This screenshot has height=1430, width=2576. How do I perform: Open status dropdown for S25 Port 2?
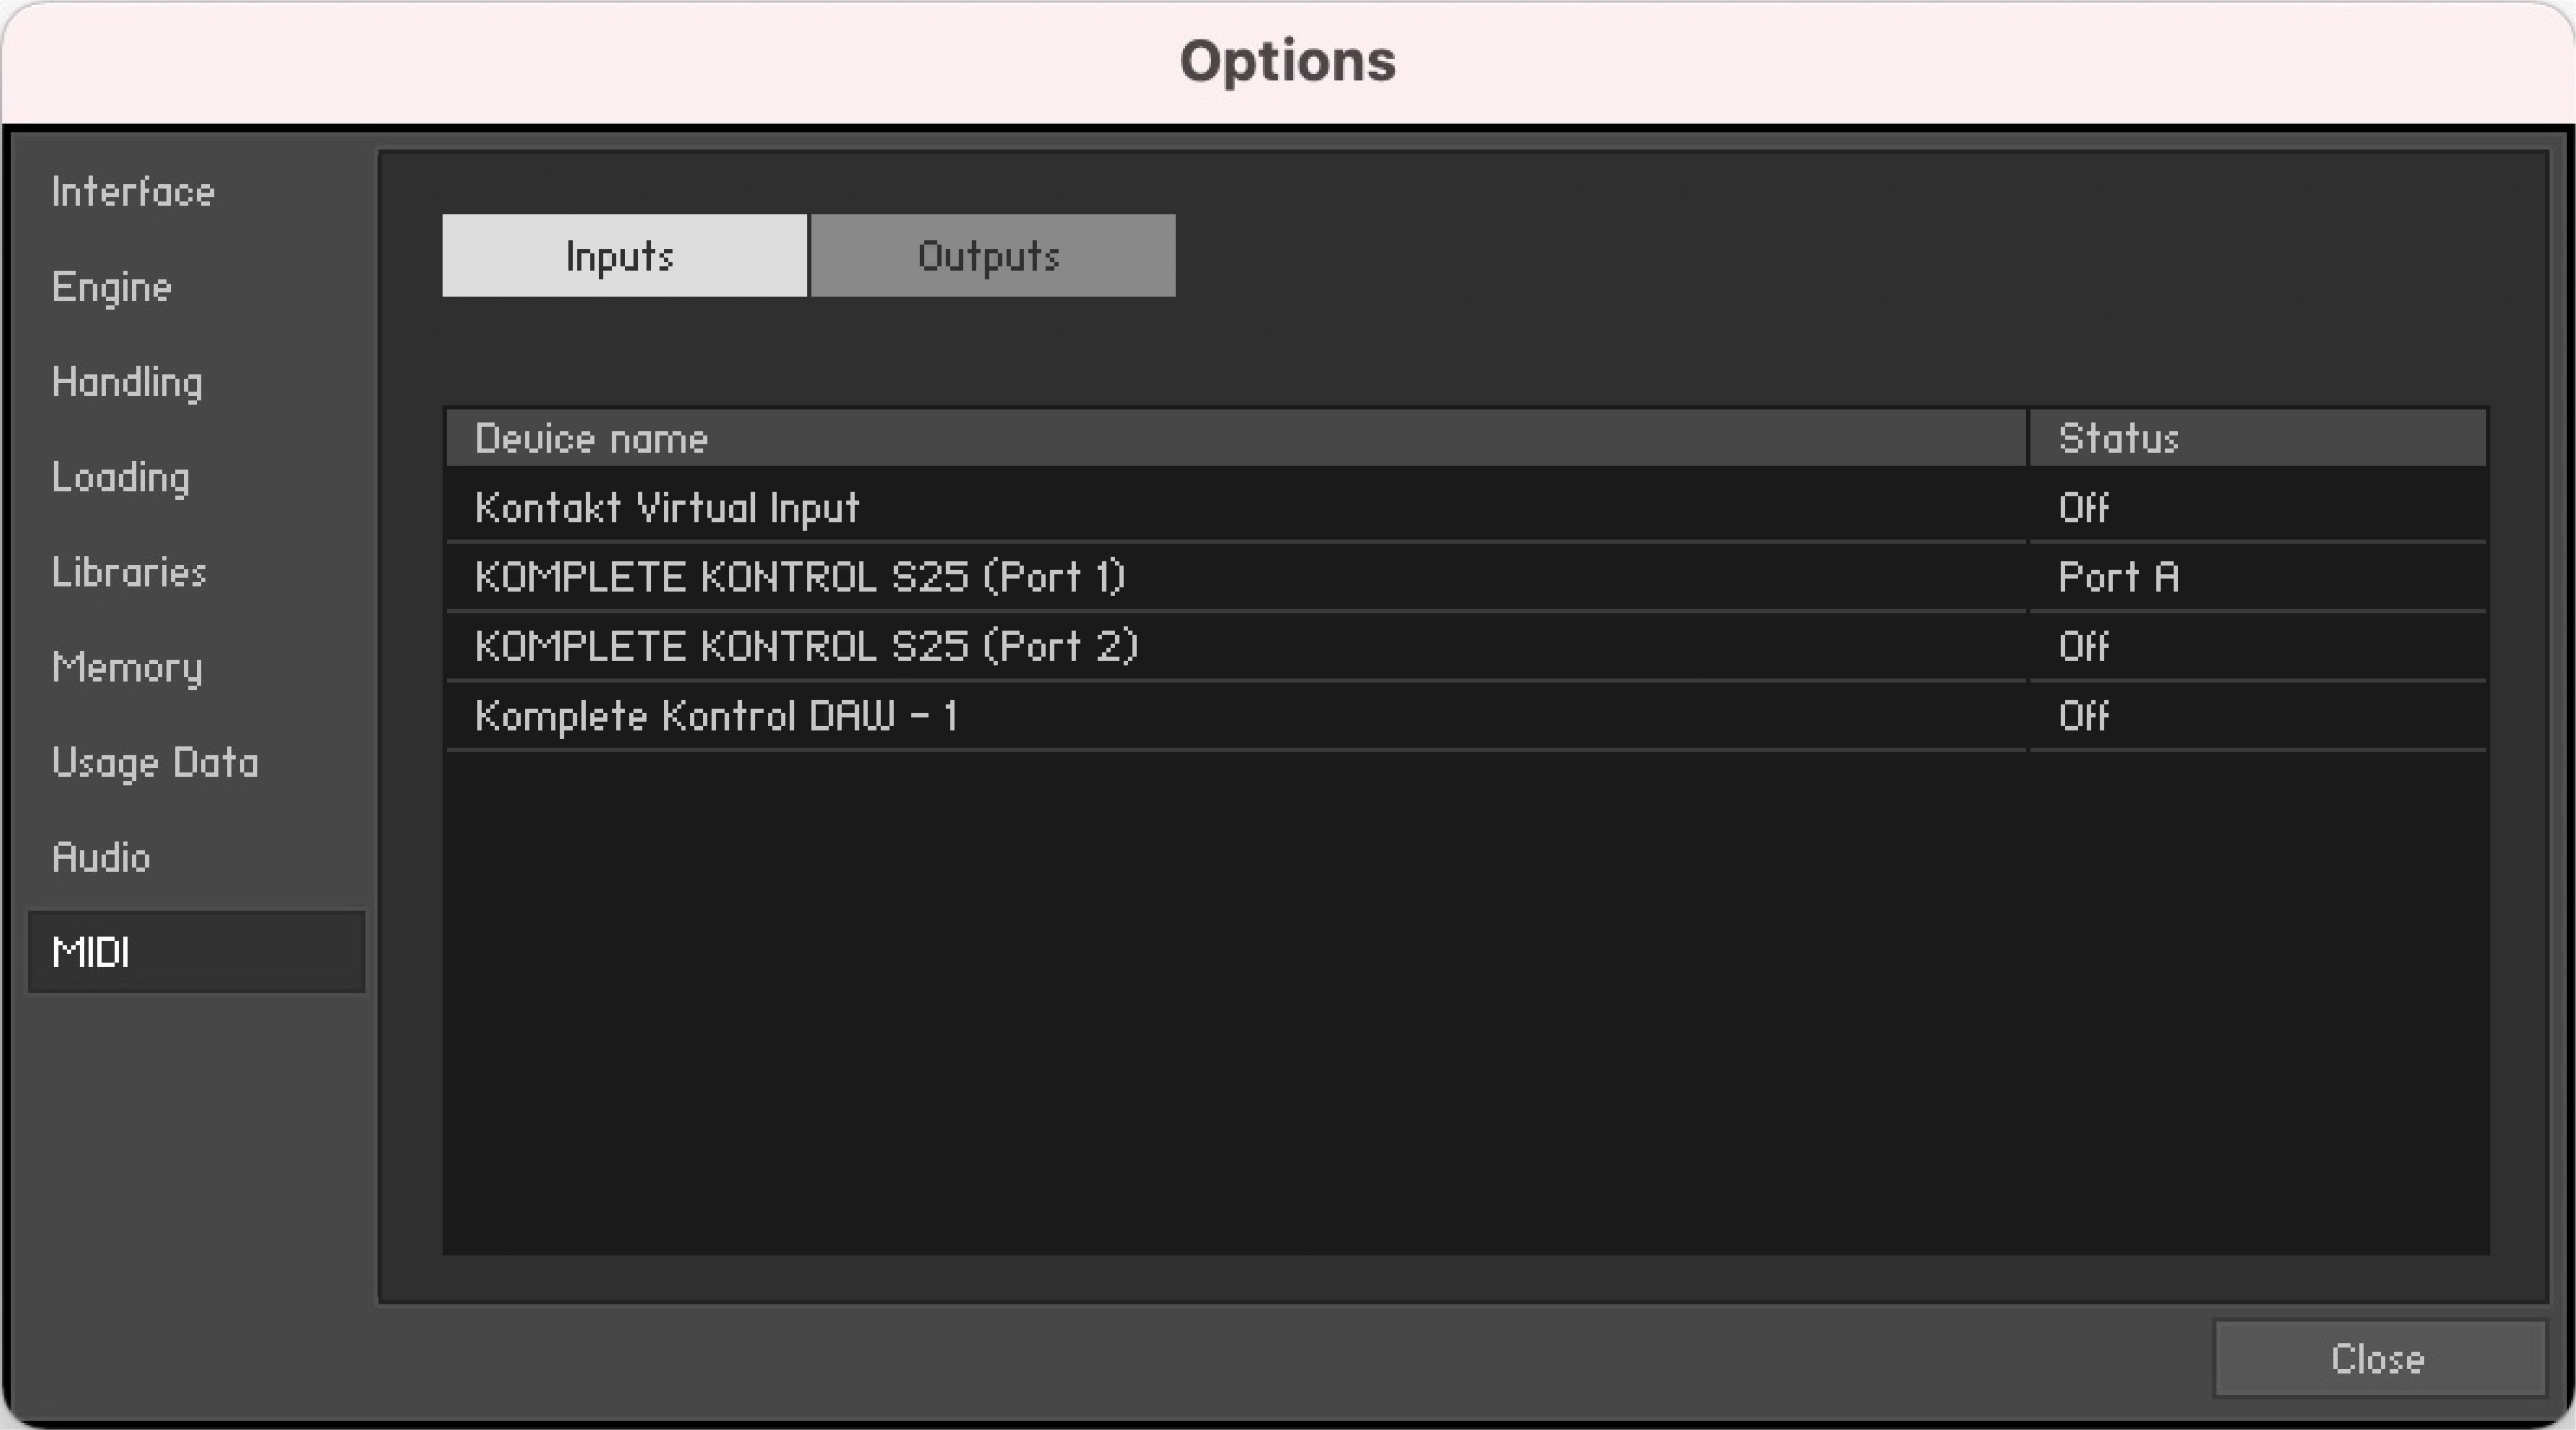click(x=2084, y=646)
